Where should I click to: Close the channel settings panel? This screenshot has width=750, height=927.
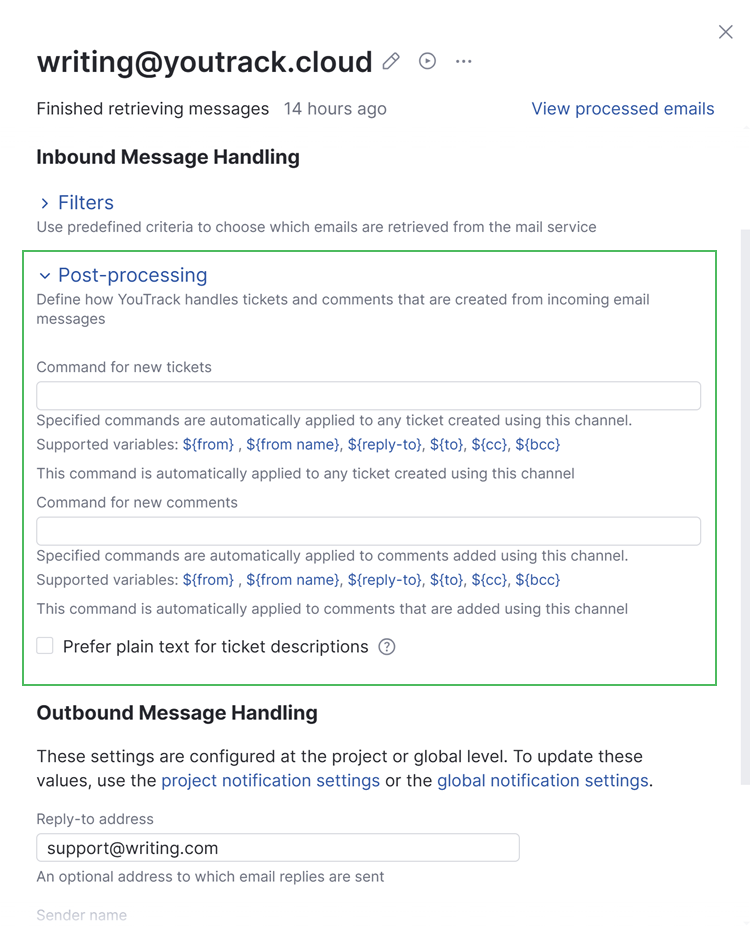tap(726, 32)
